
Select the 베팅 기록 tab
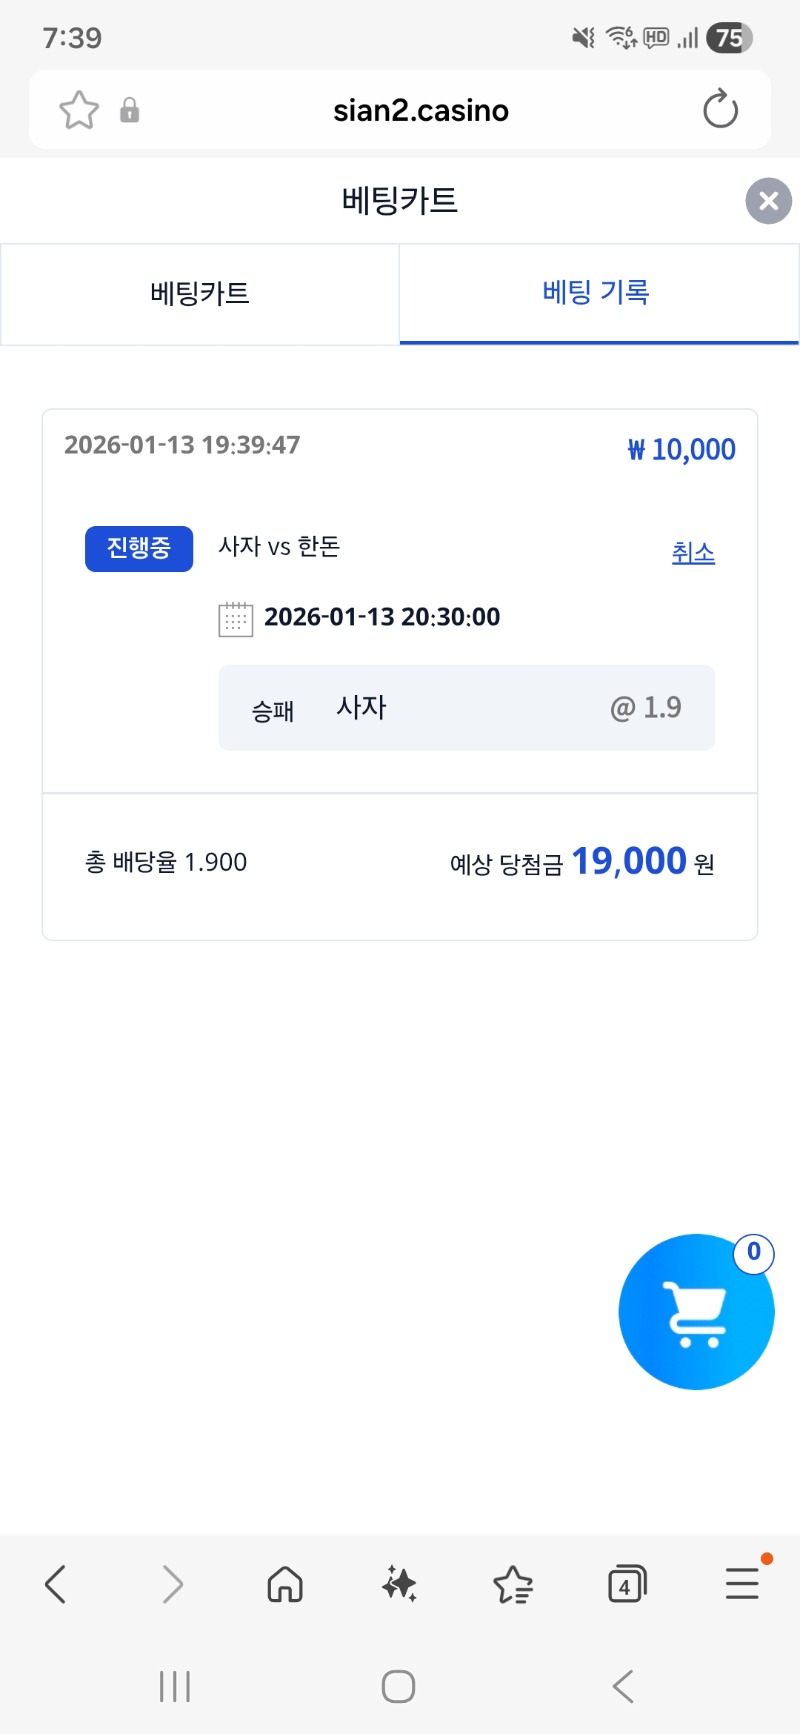coord(597,293)
